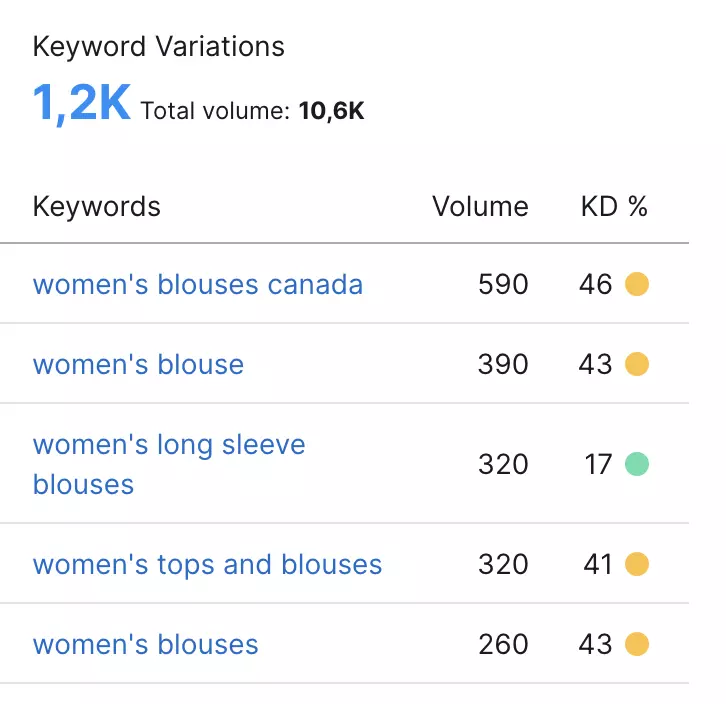Viewport: 726px width, 704px height.
Task: Click the KD value 17
Action: [599, 465]
